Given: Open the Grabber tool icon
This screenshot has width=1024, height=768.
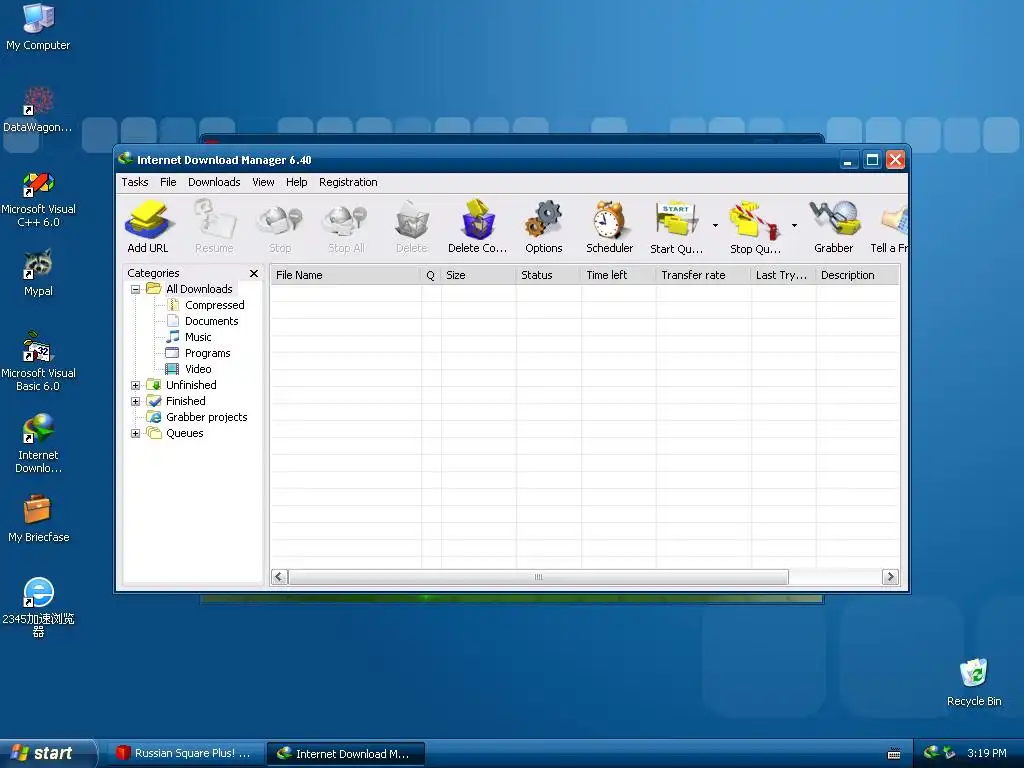Looking at the screenshot, I should point(833,226).
